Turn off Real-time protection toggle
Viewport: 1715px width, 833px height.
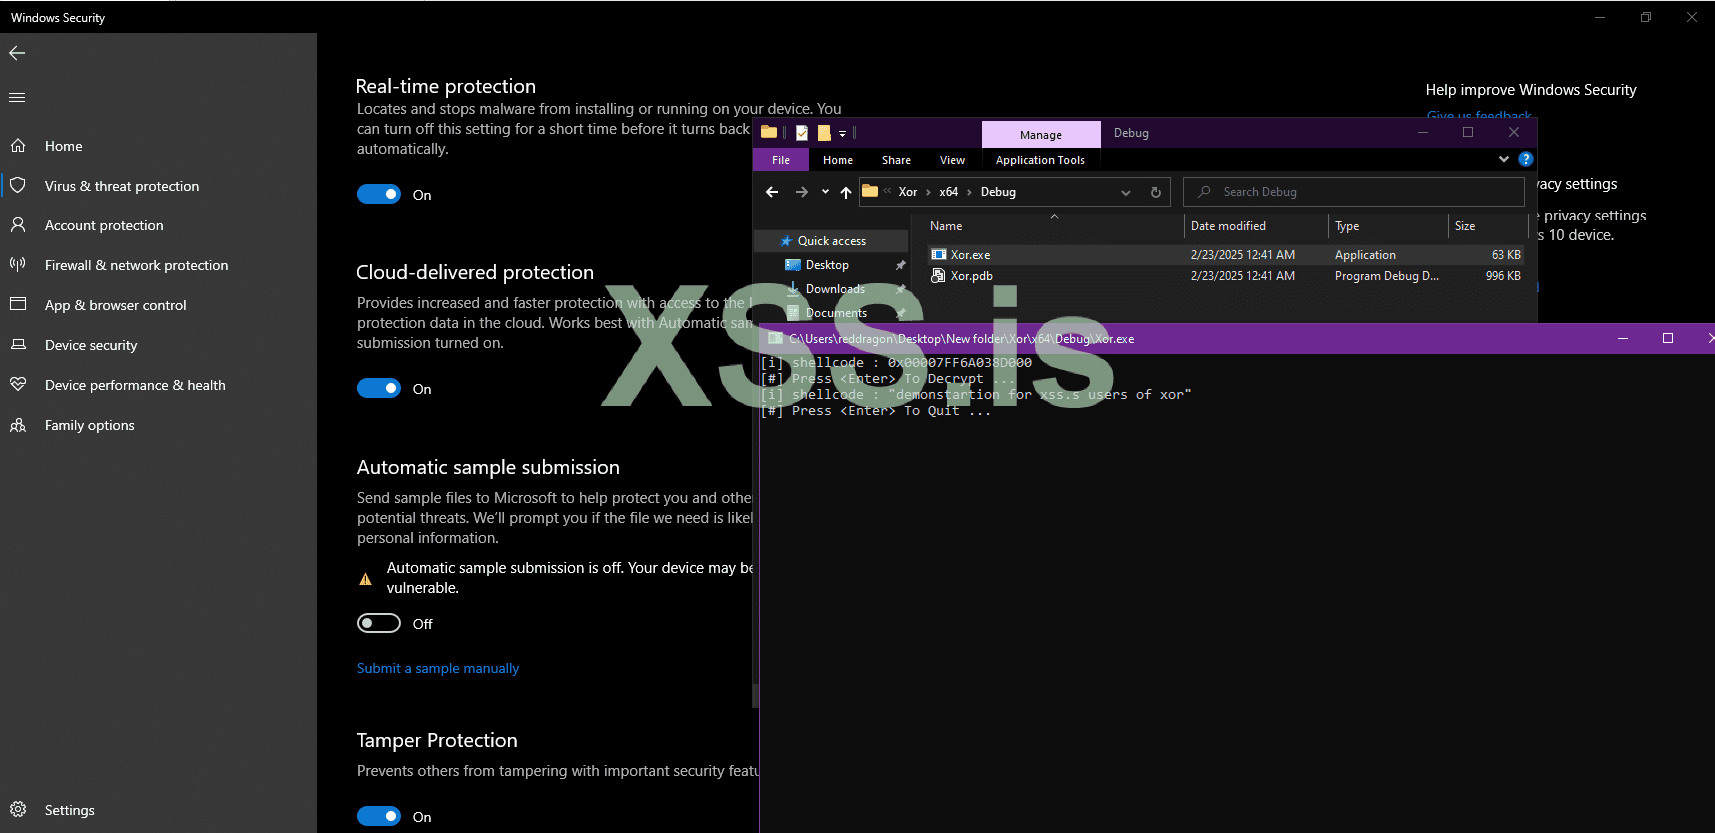point(379,194)
